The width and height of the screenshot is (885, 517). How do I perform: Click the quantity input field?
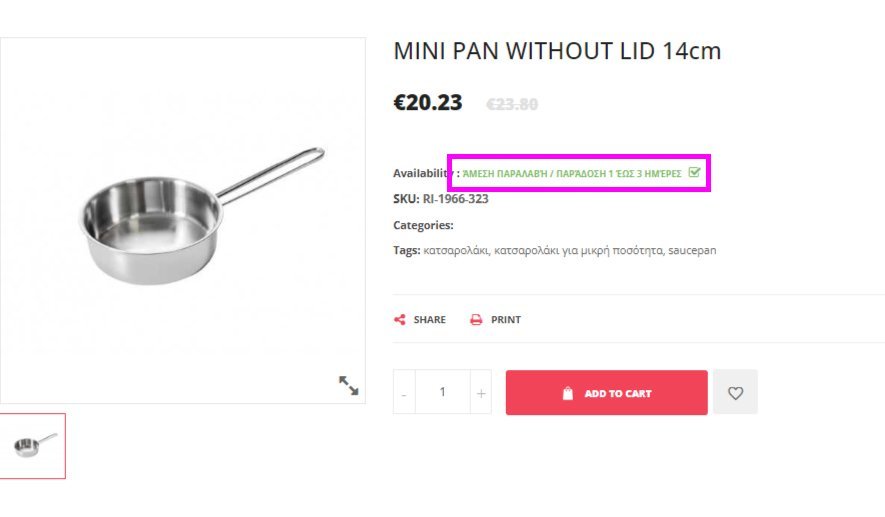(x=442, y=392)
